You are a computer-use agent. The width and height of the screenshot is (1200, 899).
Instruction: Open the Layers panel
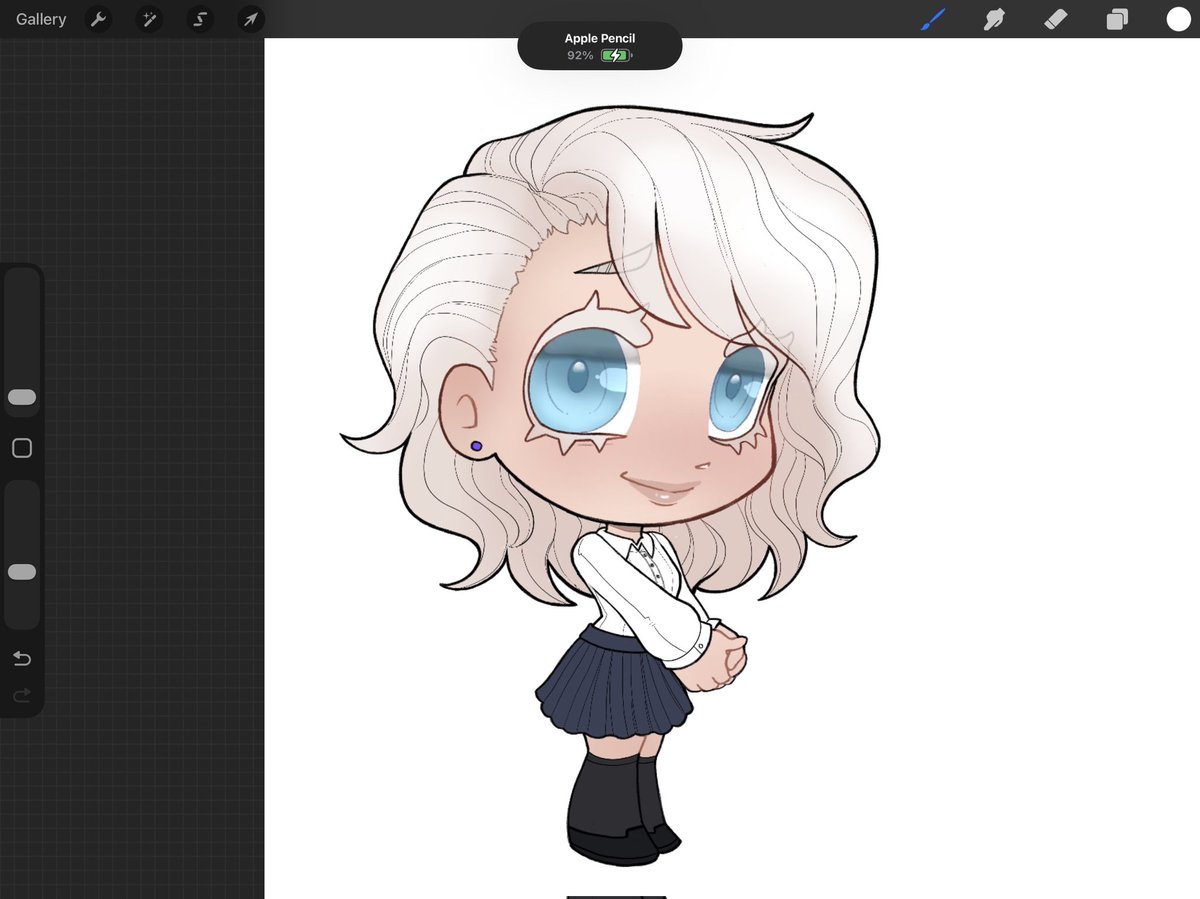click(x=1117, y=19)
